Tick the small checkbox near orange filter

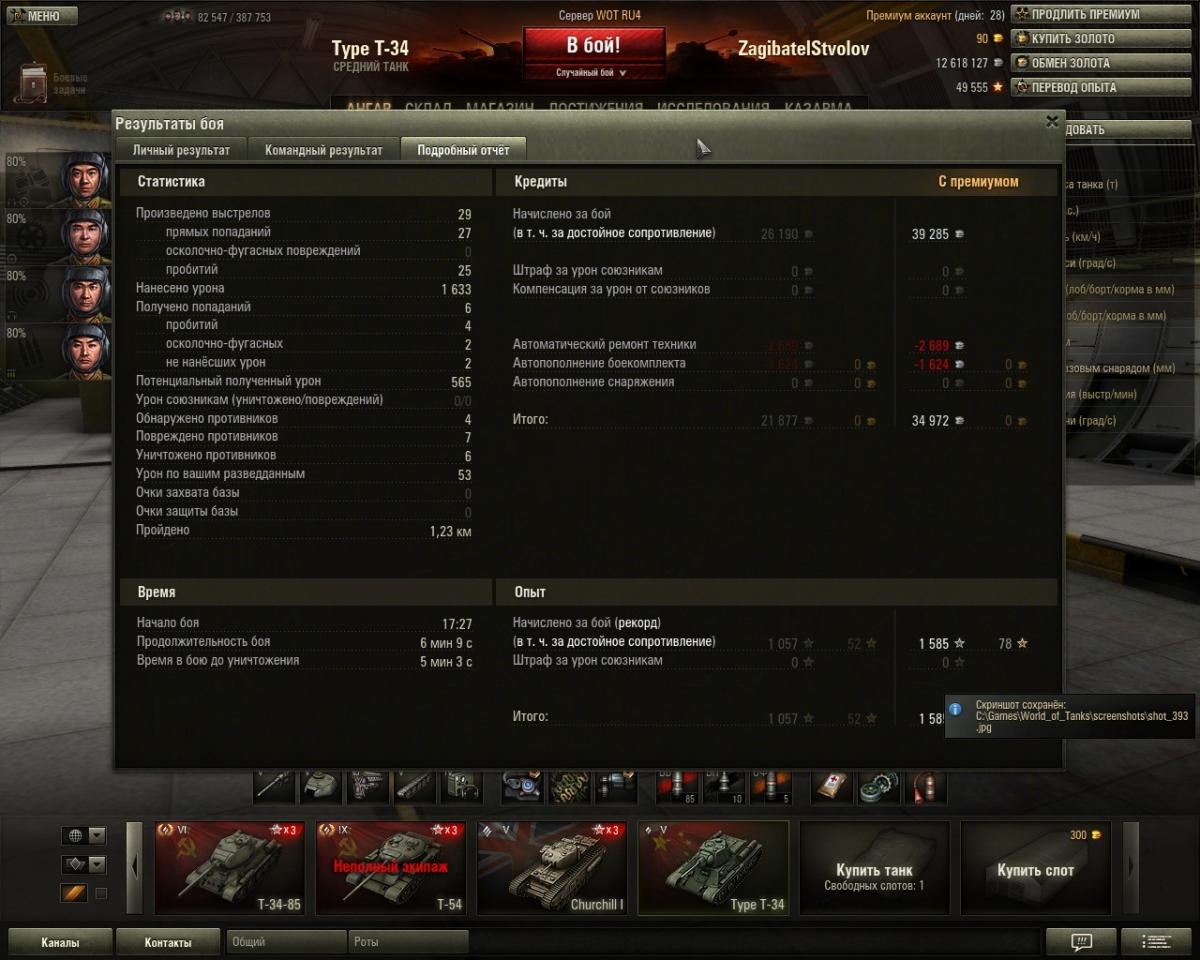[101, 893]
